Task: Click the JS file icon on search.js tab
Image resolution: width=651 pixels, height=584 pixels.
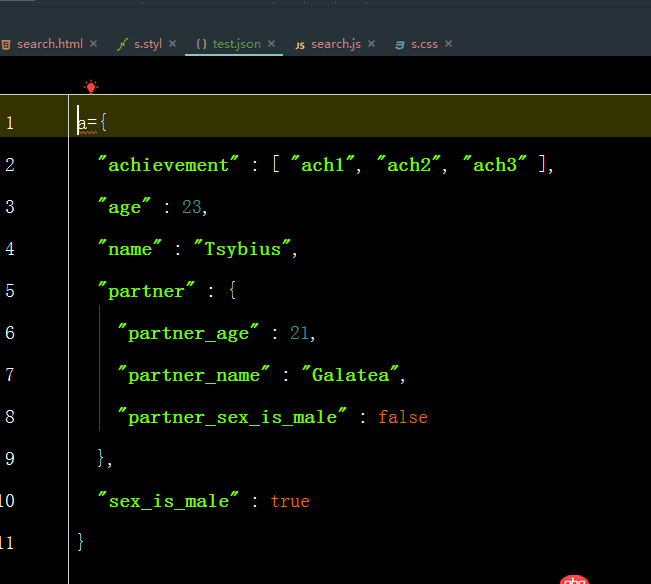Action: point(300,45)
